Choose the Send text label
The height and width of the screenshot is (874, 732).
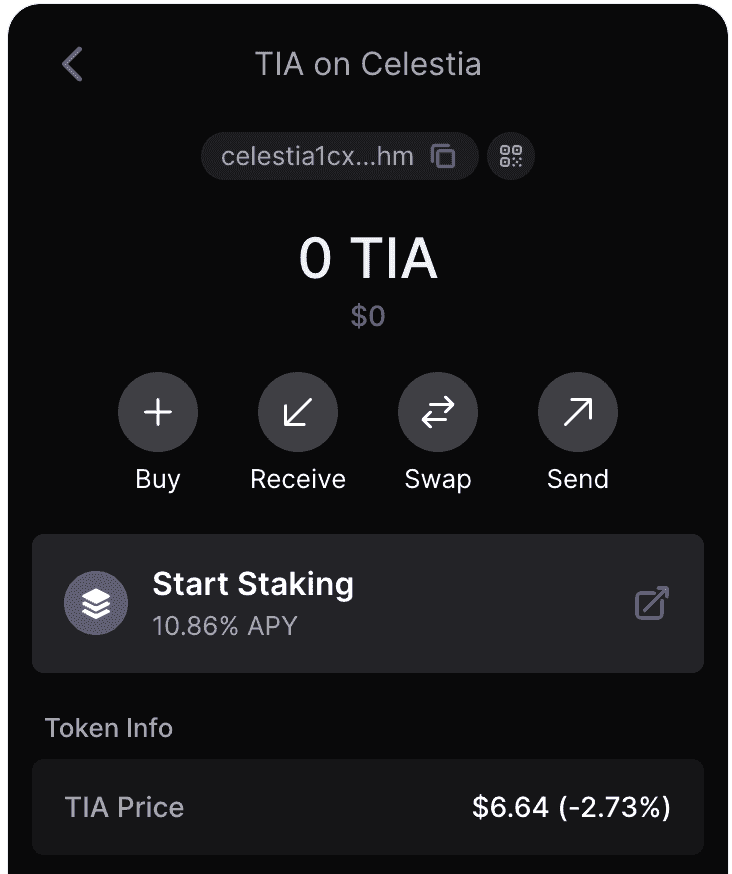click(578, 479)
